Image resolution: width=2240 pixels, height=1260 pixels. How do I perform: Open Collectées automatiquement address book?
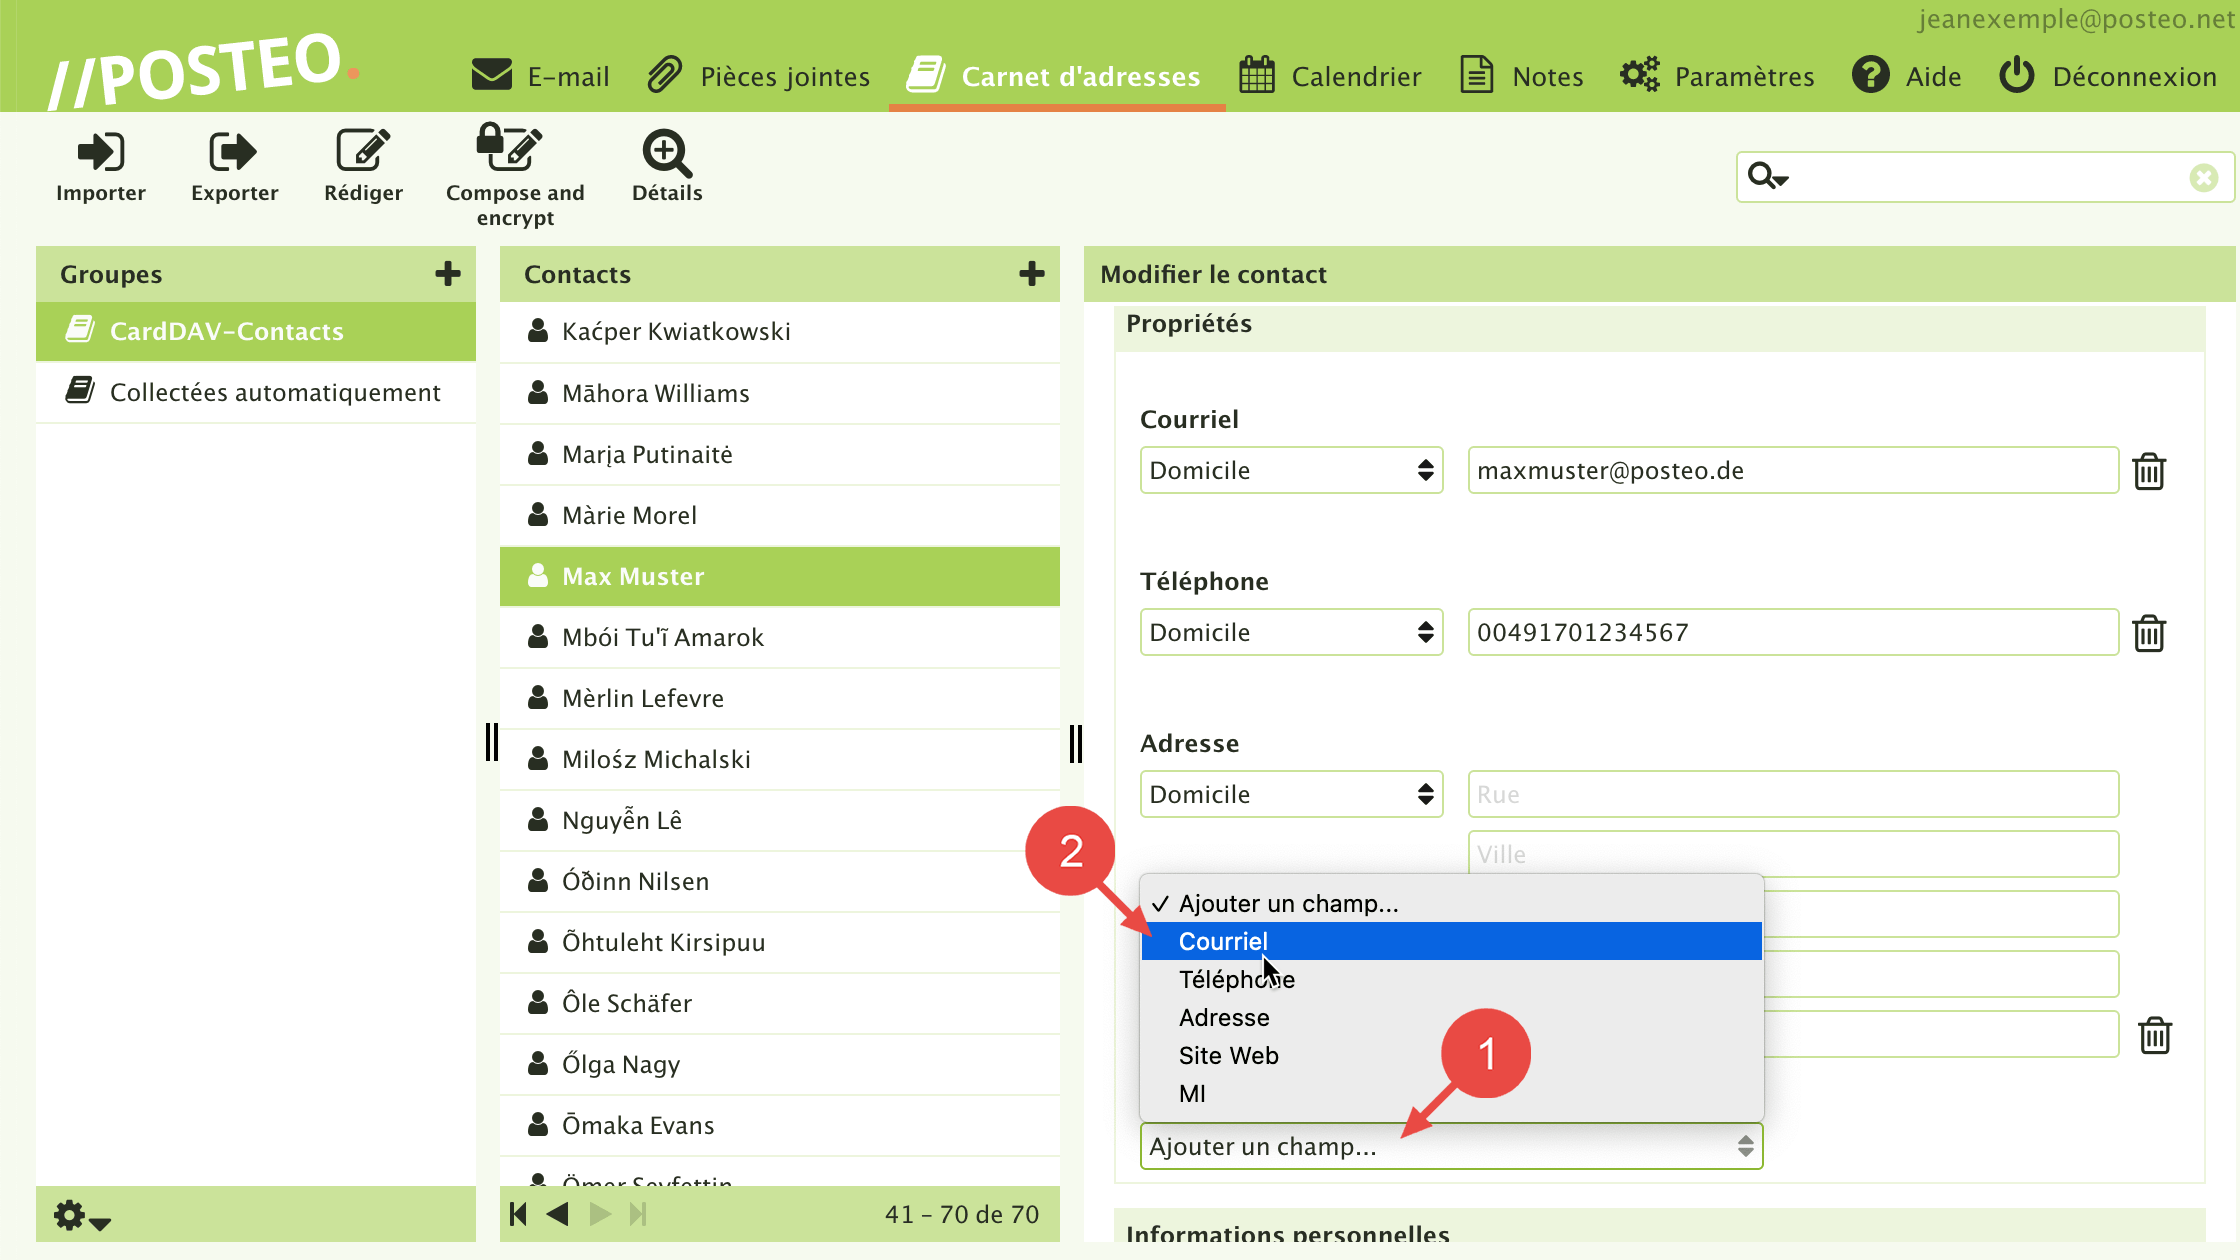274,392
